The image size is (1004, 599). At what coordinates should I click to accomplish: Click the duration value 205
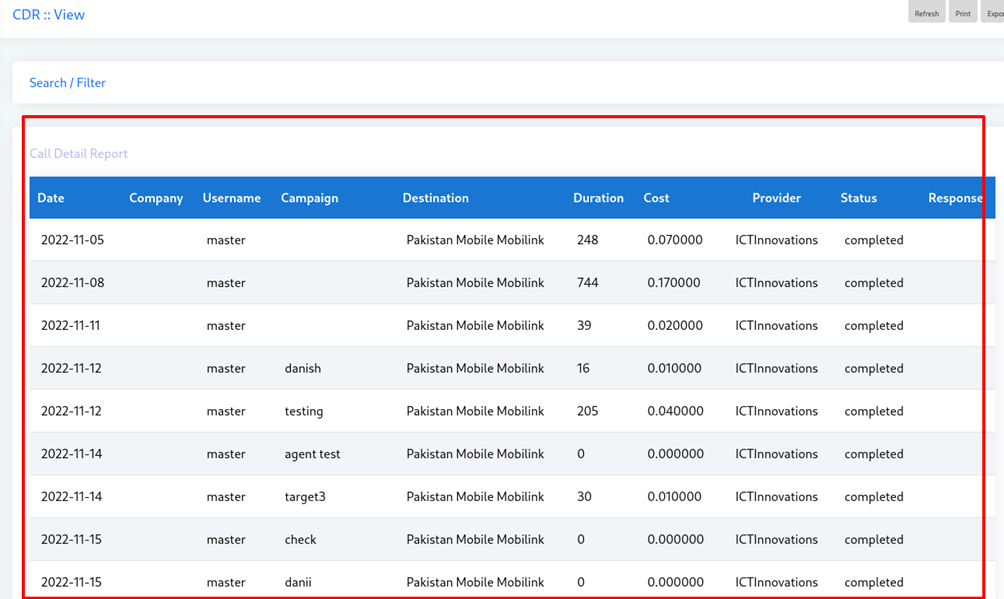587,411
